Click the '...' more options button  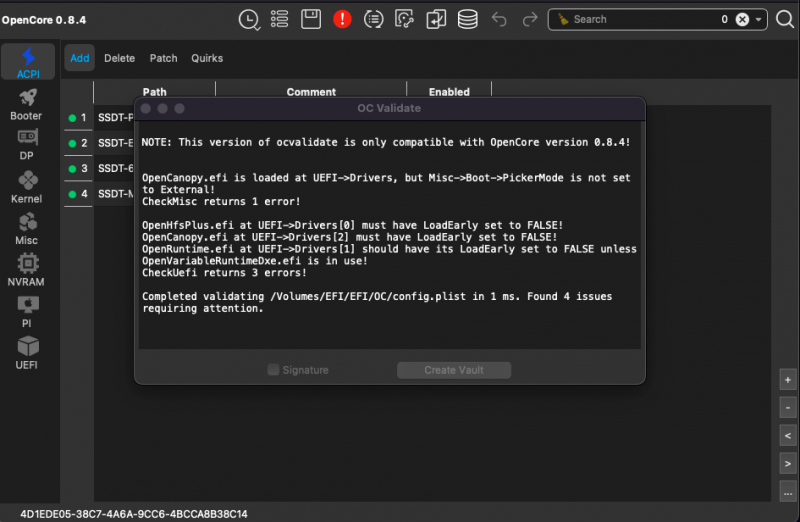(788, 490)
